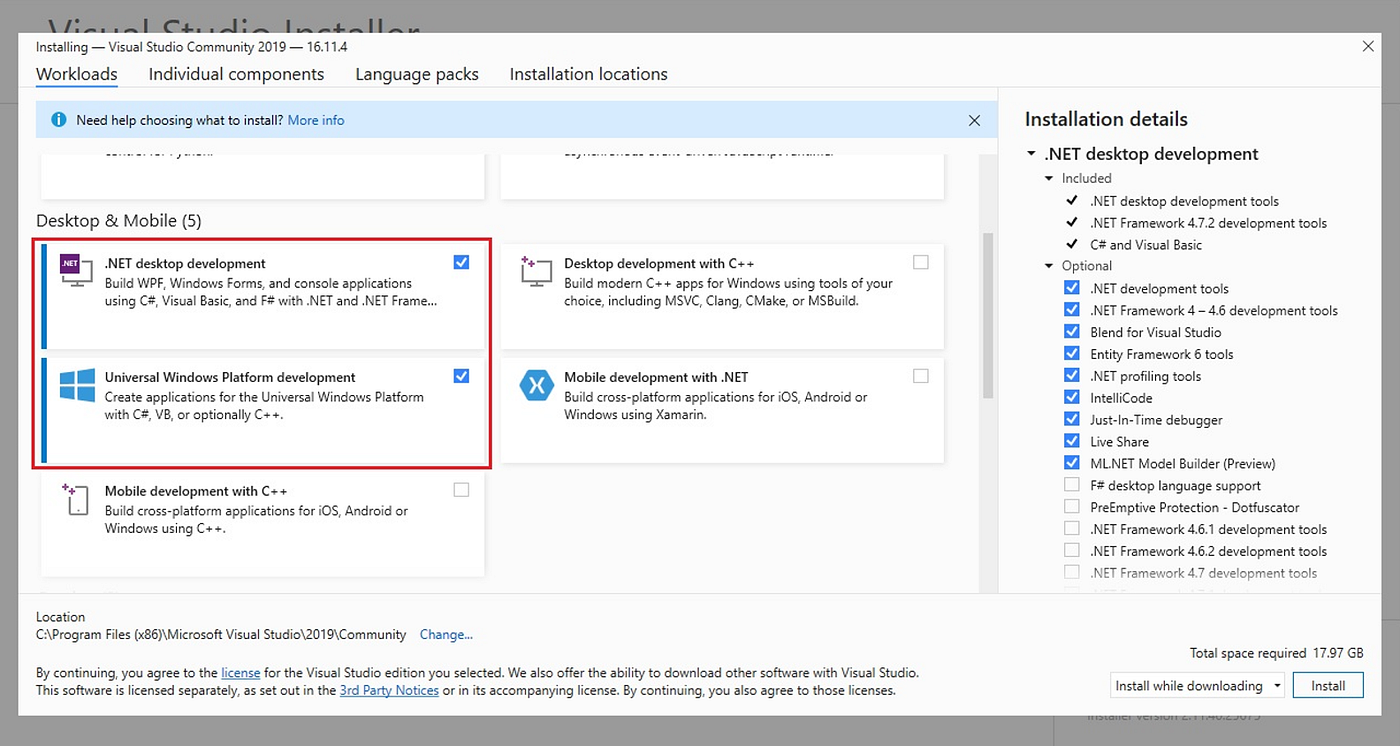Uncheck .NET Framework 4 – 4.6 development tools
Viewport: 1400px width, 746px height.
click(x=1072, y=310)
